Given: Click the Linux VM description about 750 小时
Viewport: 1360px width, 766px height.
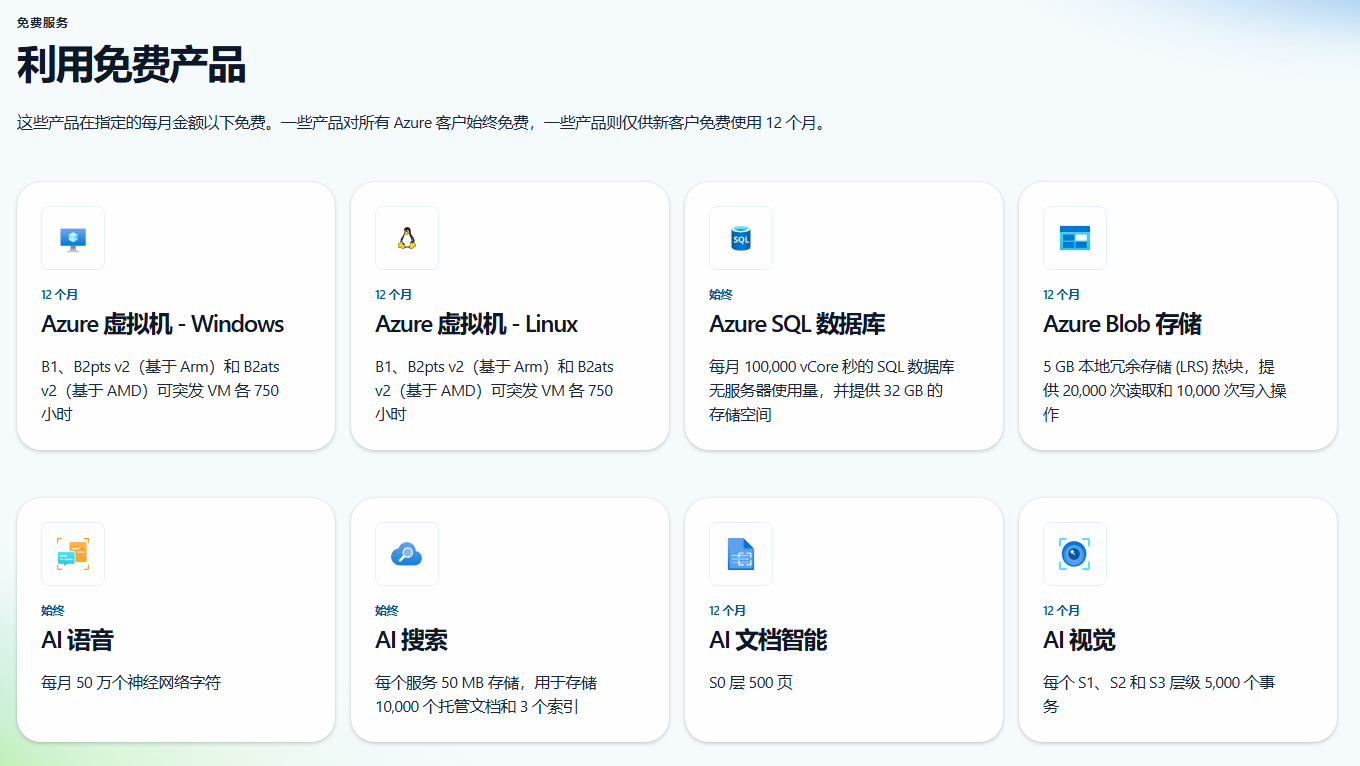Looking at the screenshot, I should 495,390.
